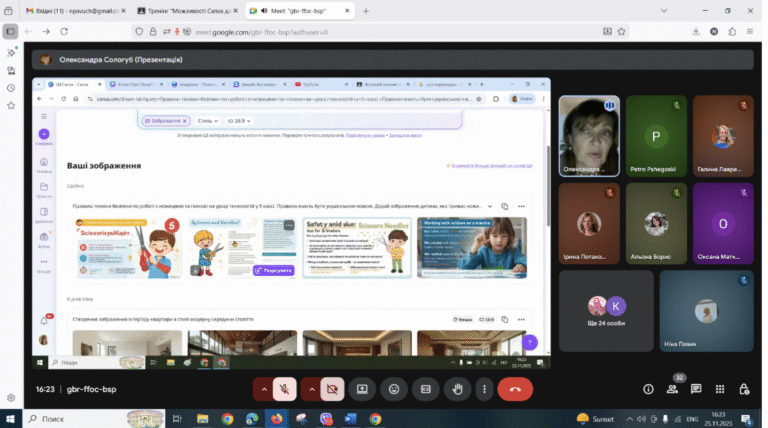Screen dimensions: 768x428
Task: Click the present screen button
Action: click(362, 389)
